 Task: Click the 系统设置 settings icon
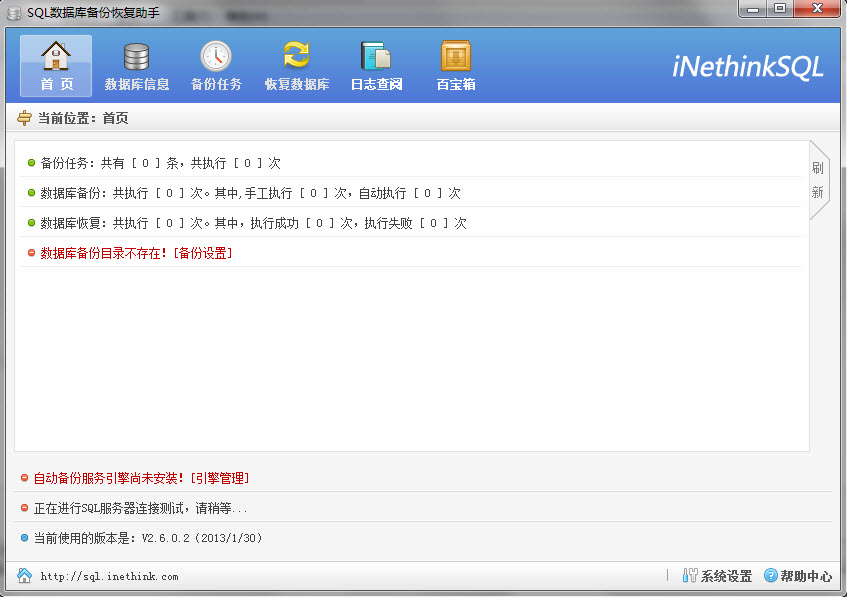click(716, 576)
